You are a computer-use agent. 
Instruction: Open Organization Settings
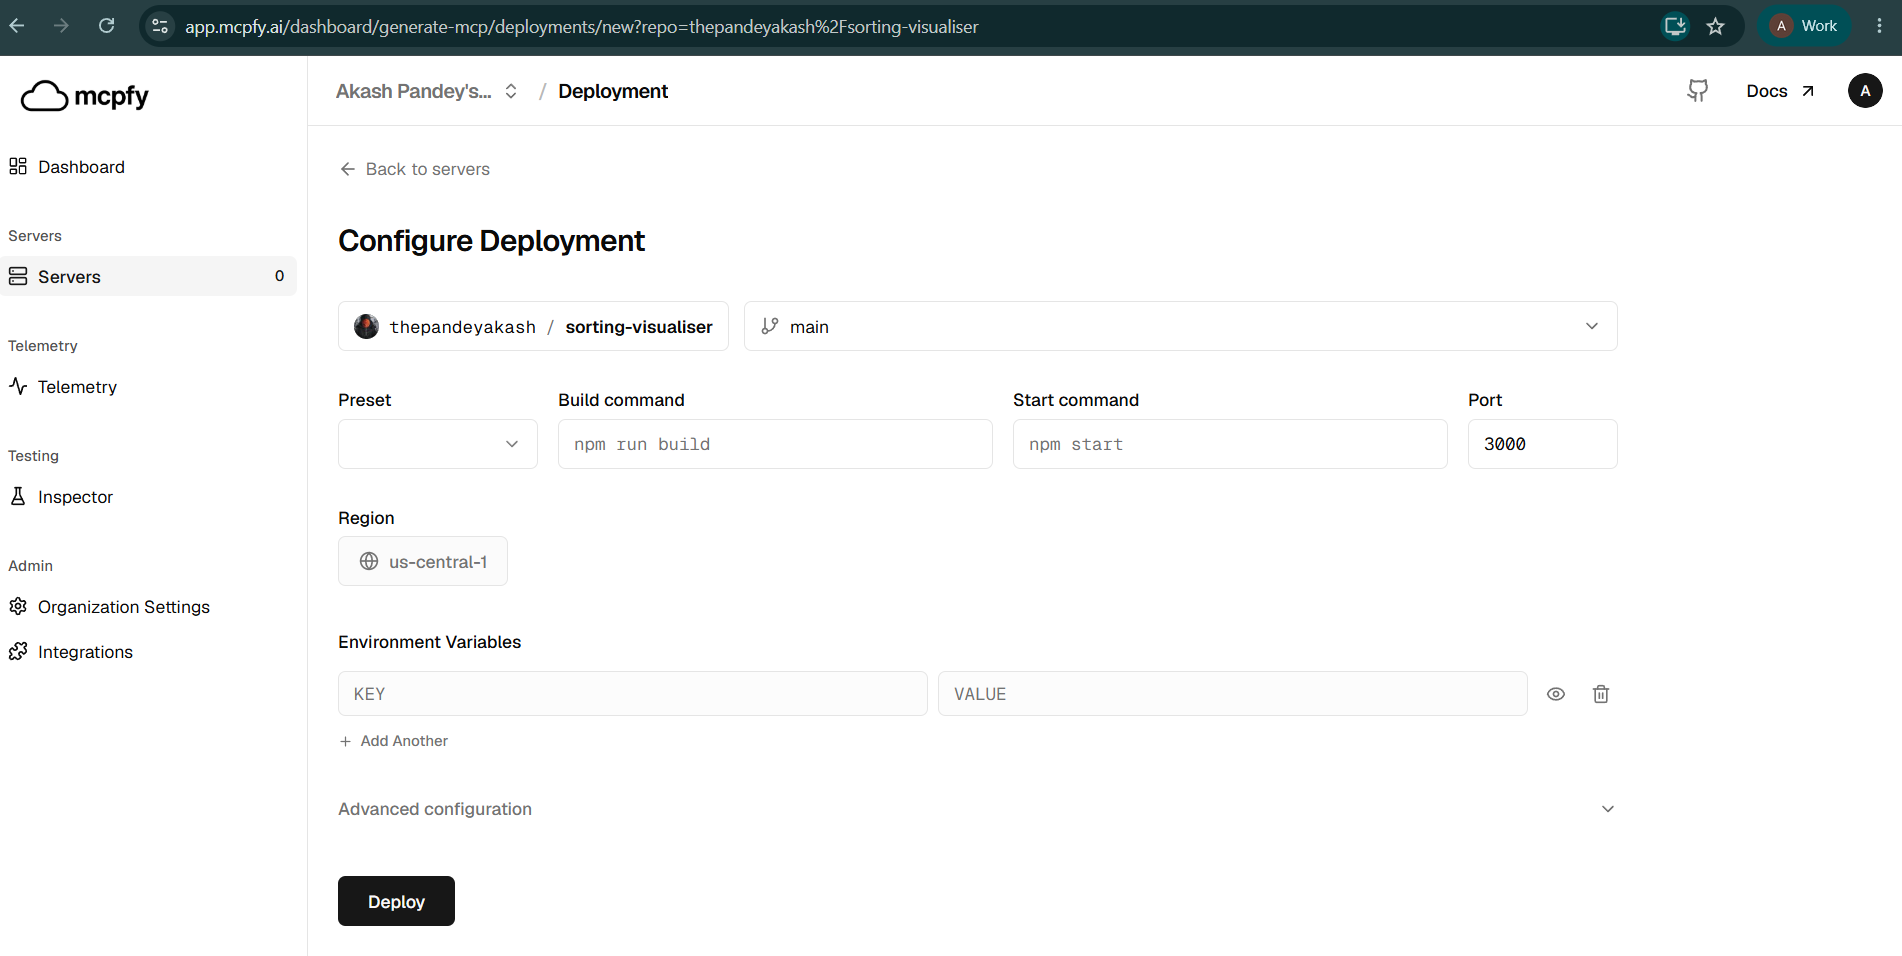(x=124, y=607)
